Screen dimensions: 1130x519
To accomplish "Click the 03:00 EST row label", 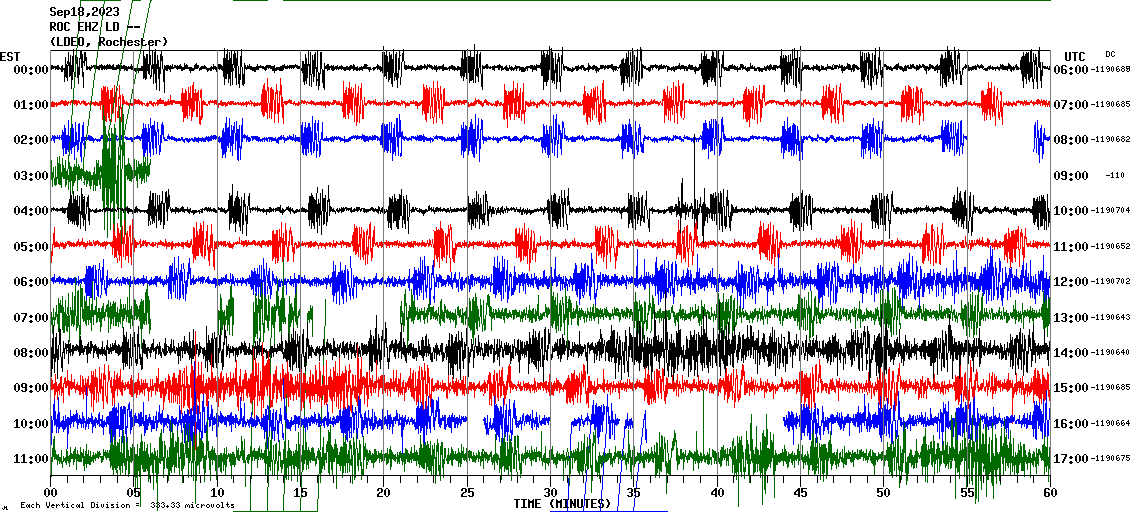I will coord(32,176).
